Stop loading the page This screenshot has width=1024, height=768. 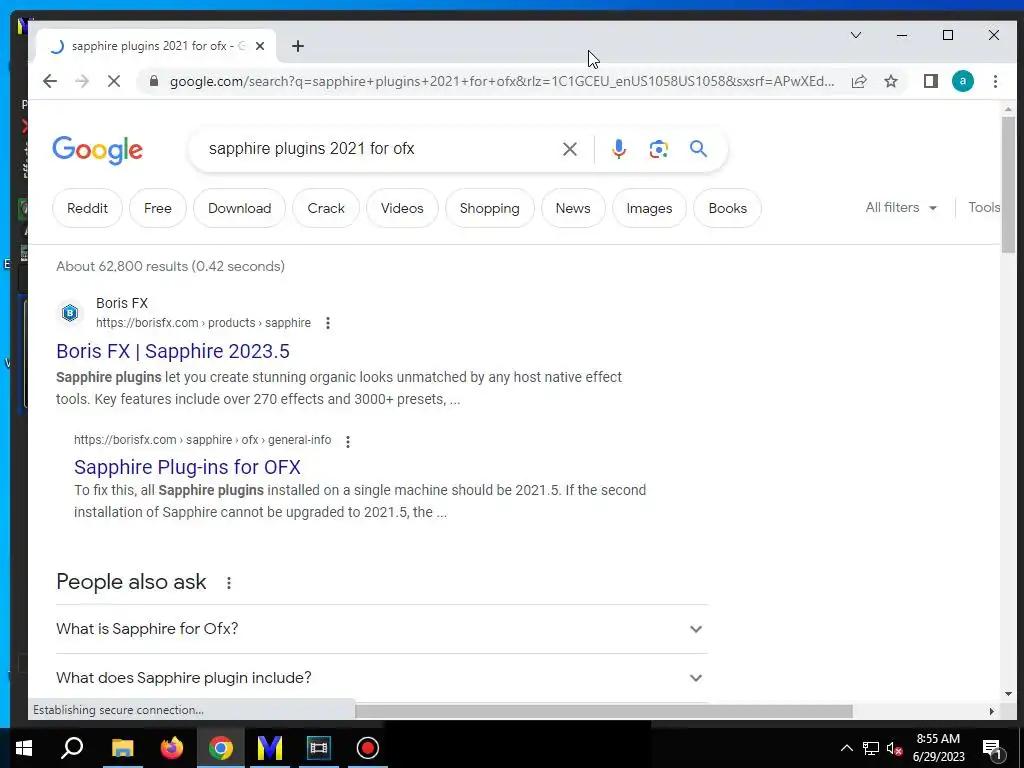click(x=114, y=81)
